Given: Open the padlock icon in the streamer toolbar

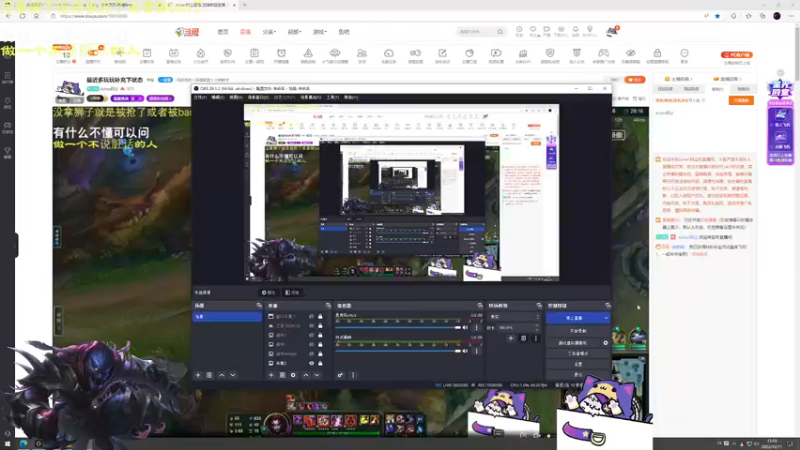Looking at the screenshot, I should [657, 53].
